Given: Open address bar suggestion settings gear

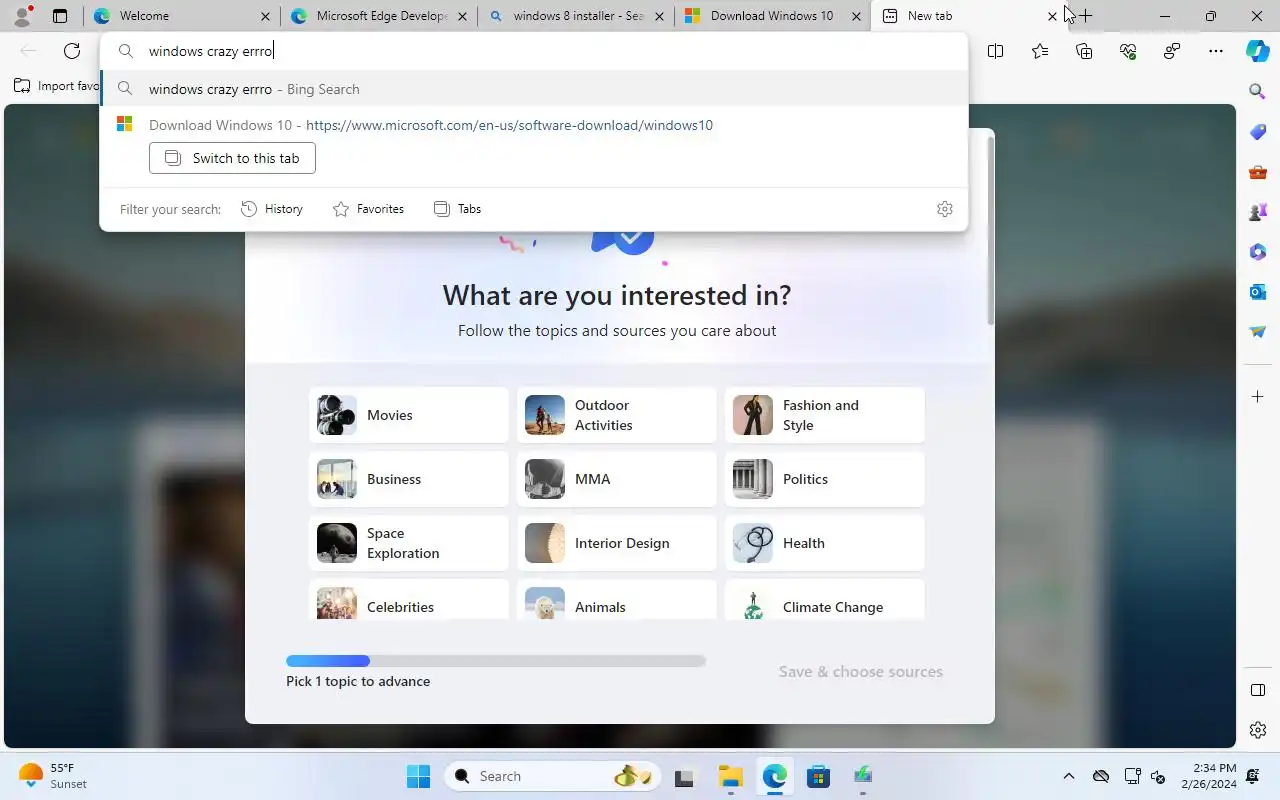Looking at the screenshot, I should tap(945, 209).
